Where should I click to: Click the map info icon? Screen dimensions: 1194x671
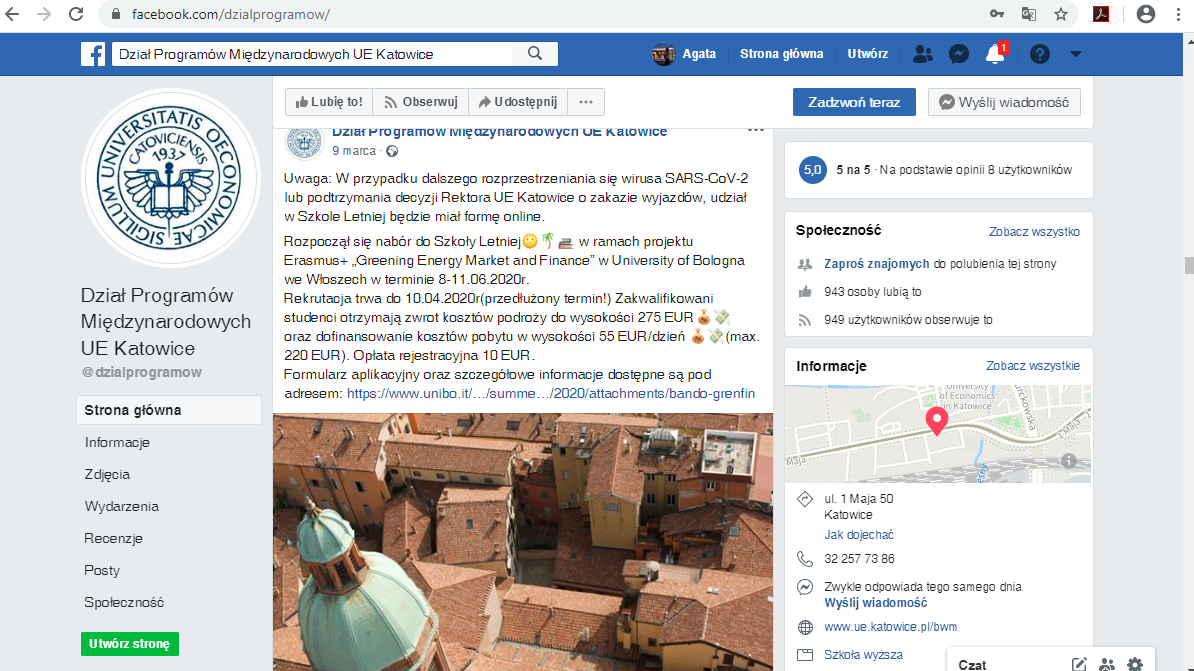coord(1068,461)
